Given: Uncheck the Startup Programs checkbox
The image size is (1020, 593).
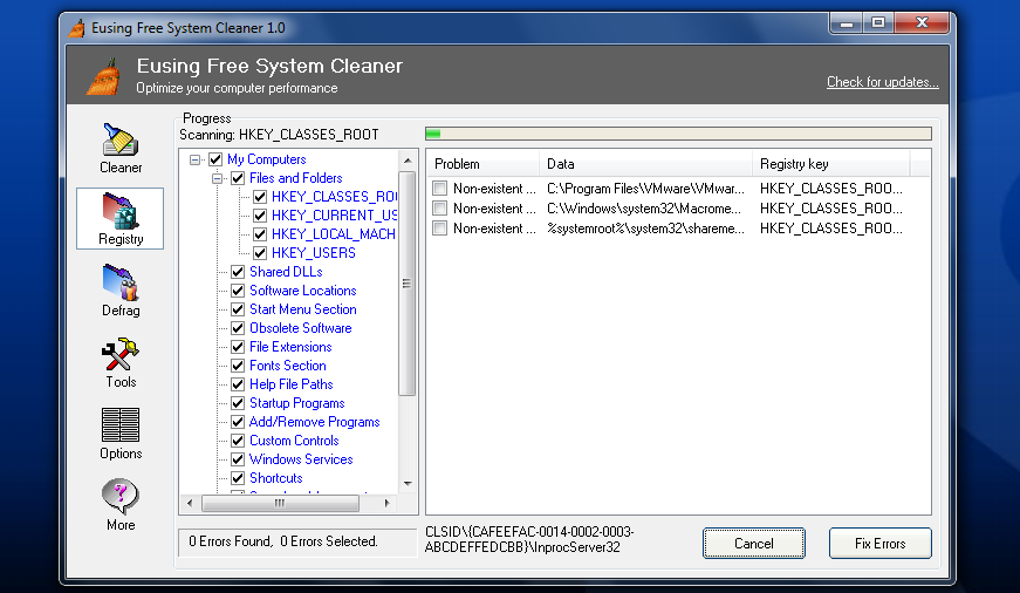Looking at the screenshot, I should click(x=237, y=403).
